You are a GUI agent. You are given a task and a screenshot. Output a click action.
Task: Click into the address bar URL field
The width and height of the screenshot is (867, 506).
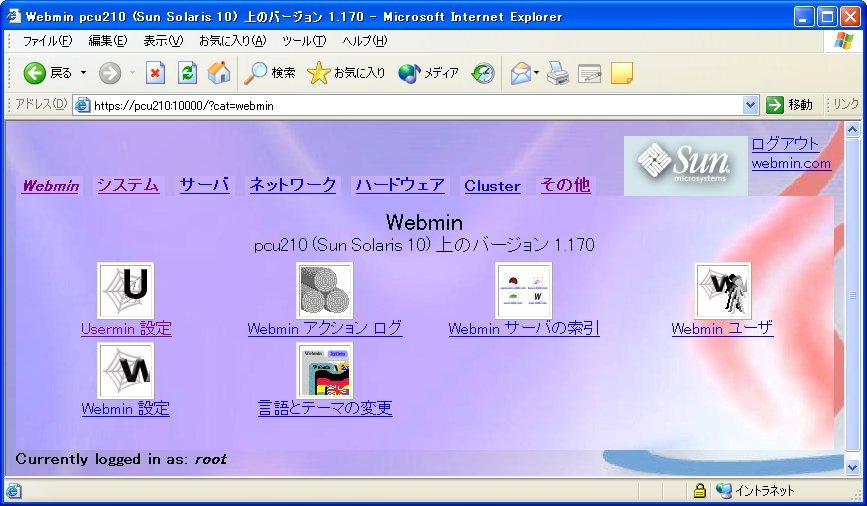pyautogui.click(x=415, y=105)
